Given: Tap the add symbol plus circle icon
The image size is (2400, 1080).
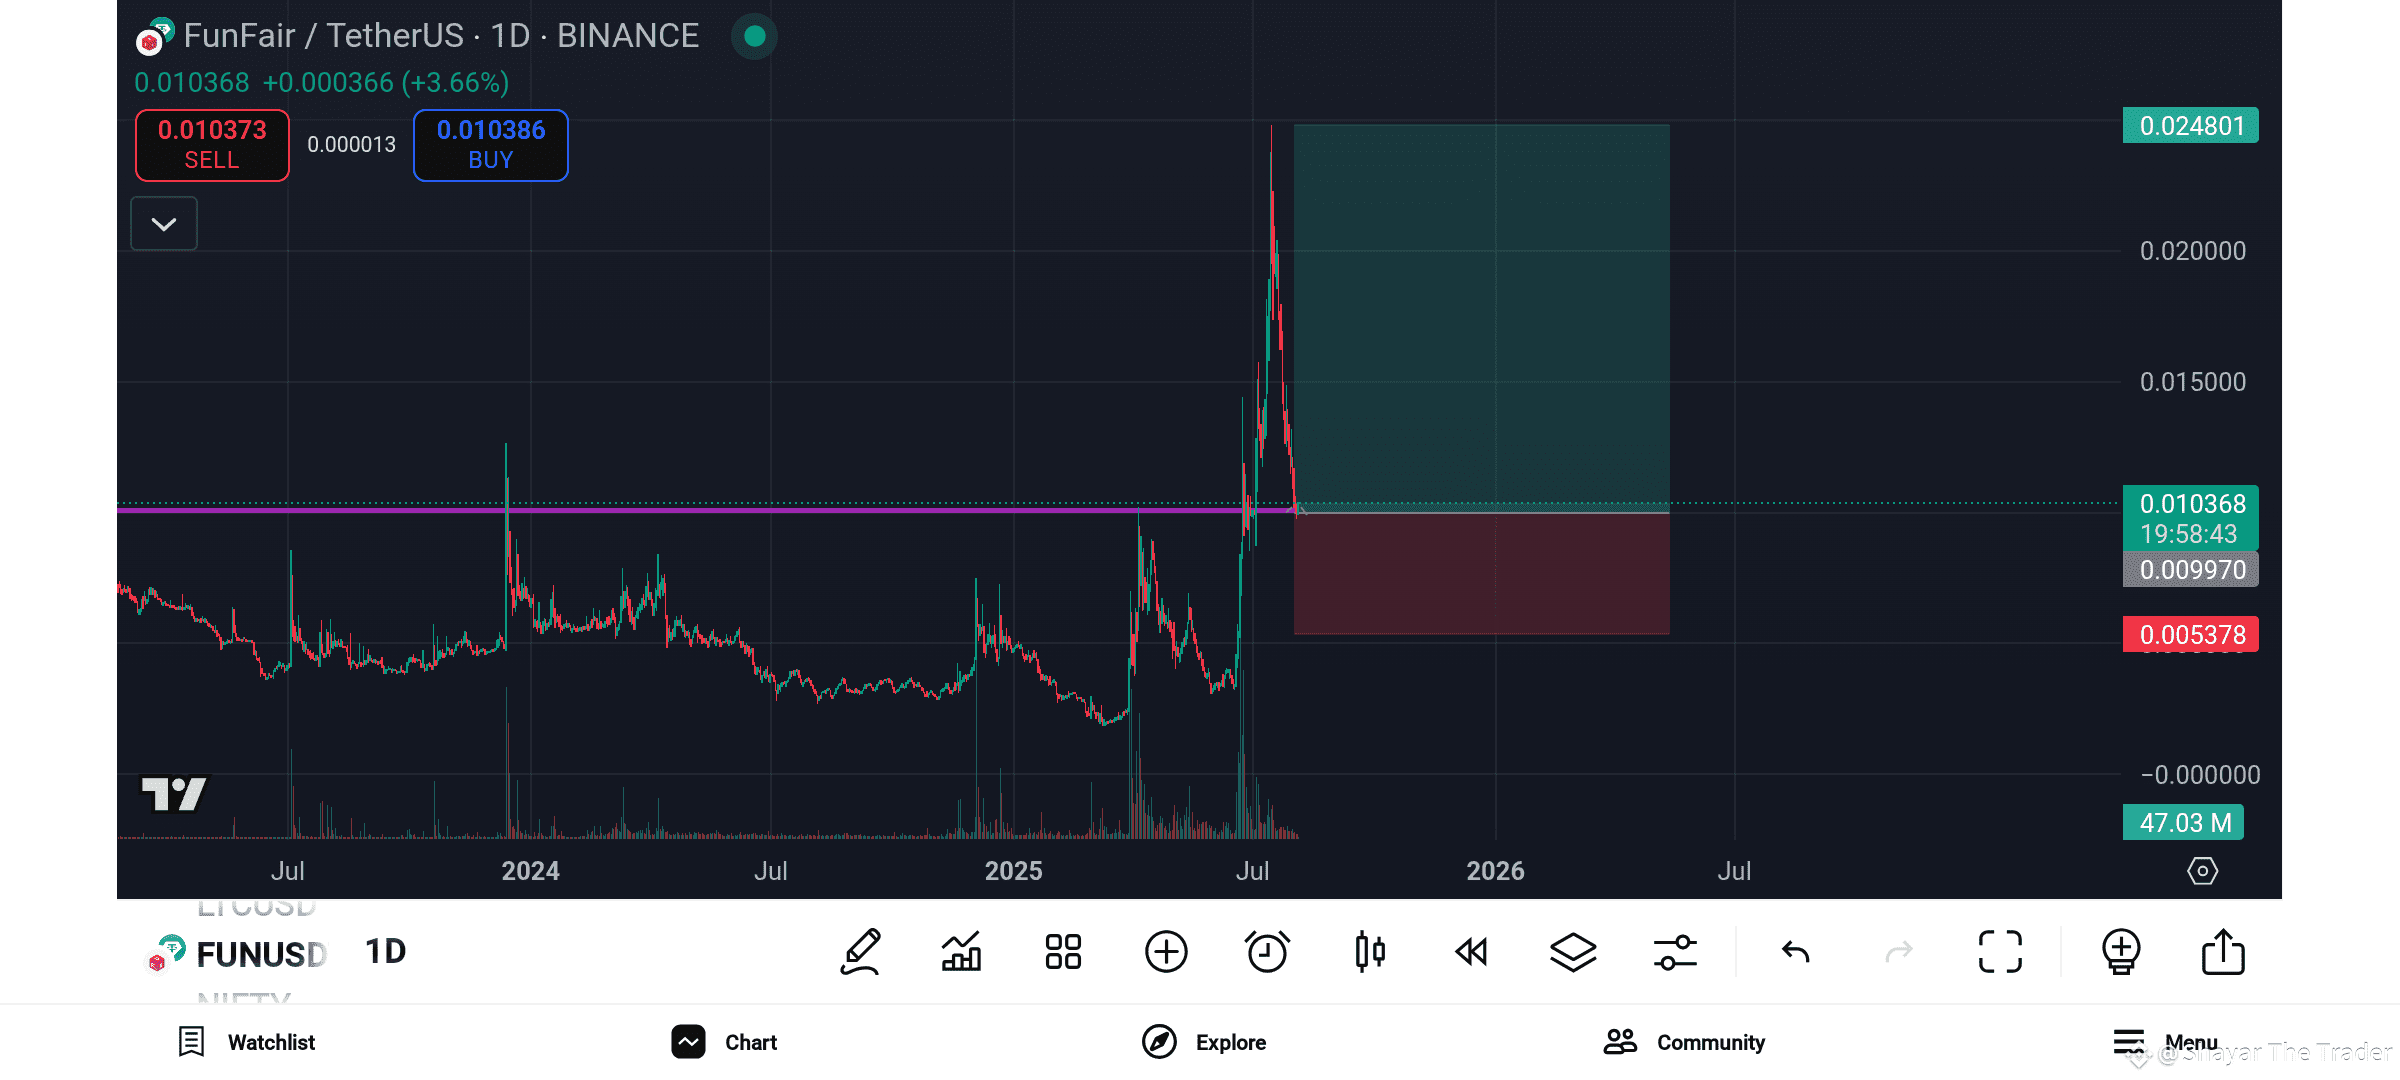Looking at the screenshot, I should (x=1166, y=951).
